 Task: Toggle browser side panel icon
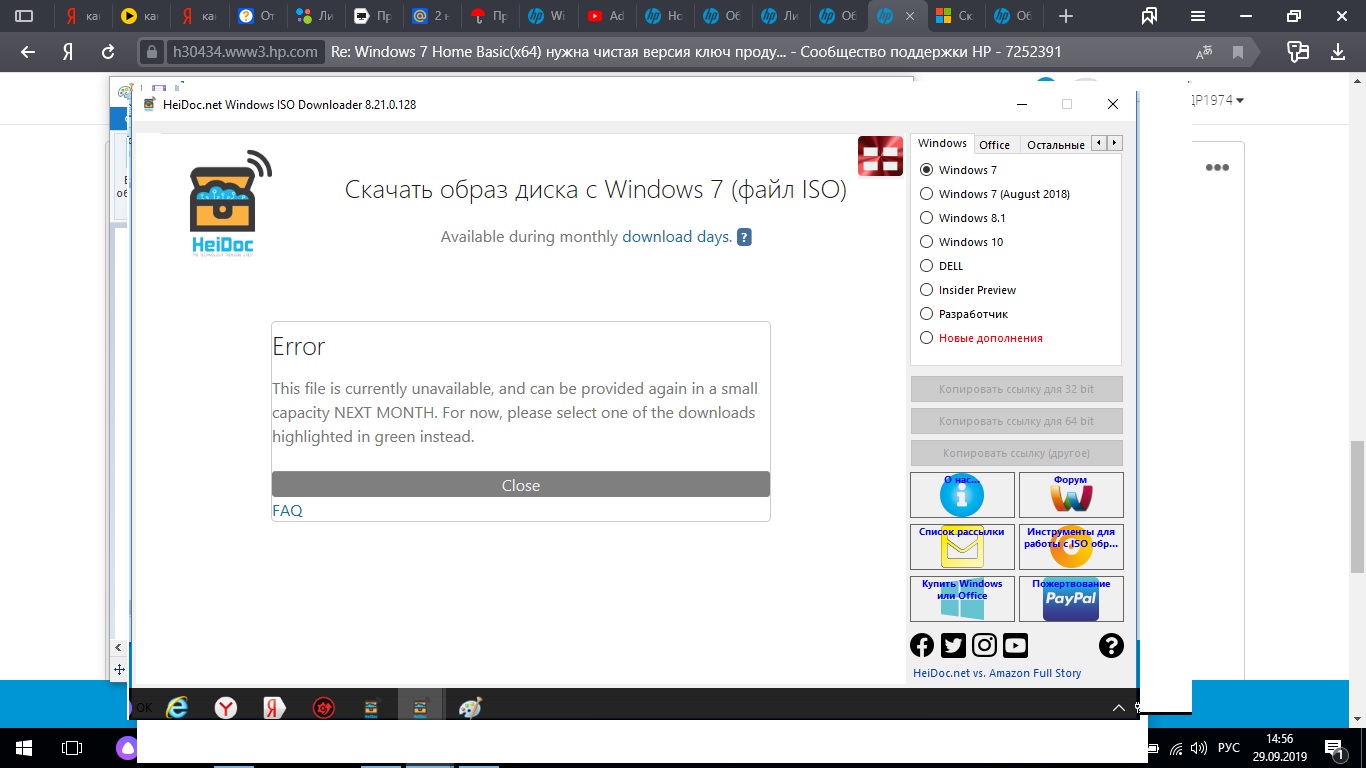24,16
